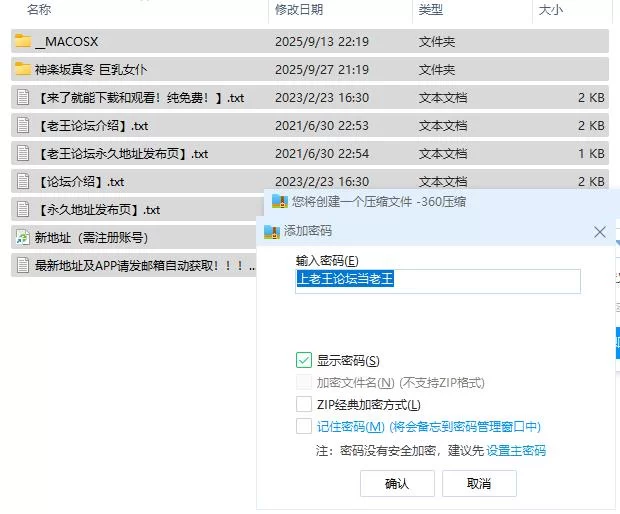
Task: Click date 2021/6/30 22:53
Action: pos(322,126)
